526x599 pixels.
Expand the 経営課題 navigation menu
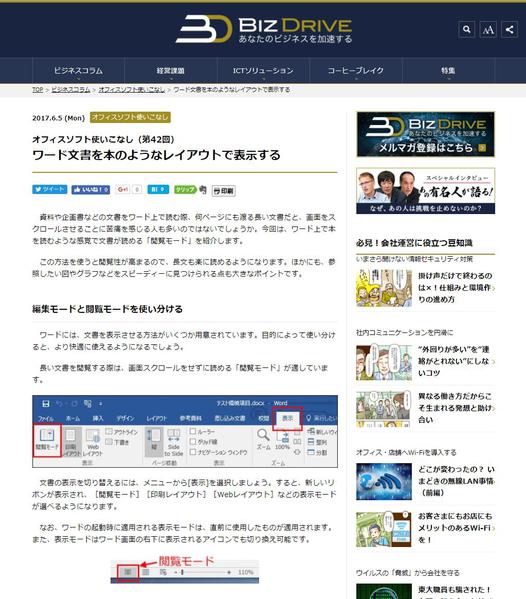pyautogui.click(x=171, y=71)
